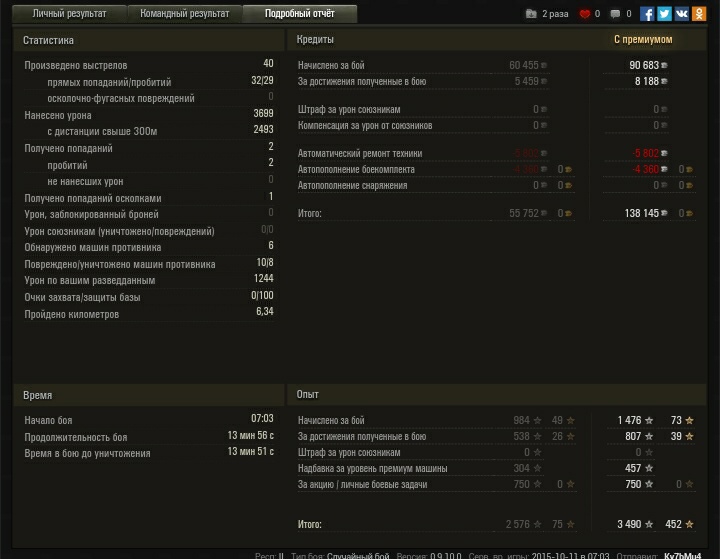Open comments via the speech bubble icon

click(615, 14)
